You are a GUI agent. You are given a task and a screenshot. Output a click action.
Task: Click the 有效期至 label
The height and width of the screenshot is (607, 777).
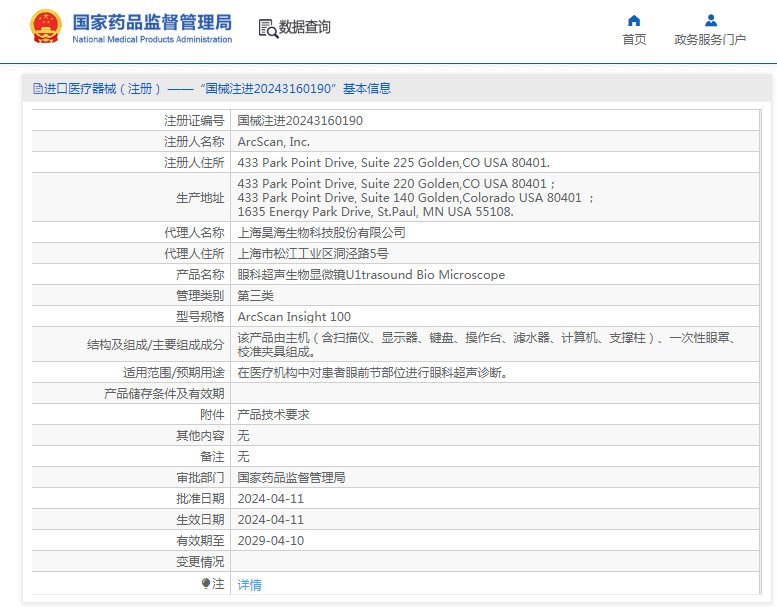click(x=200, y=541)
